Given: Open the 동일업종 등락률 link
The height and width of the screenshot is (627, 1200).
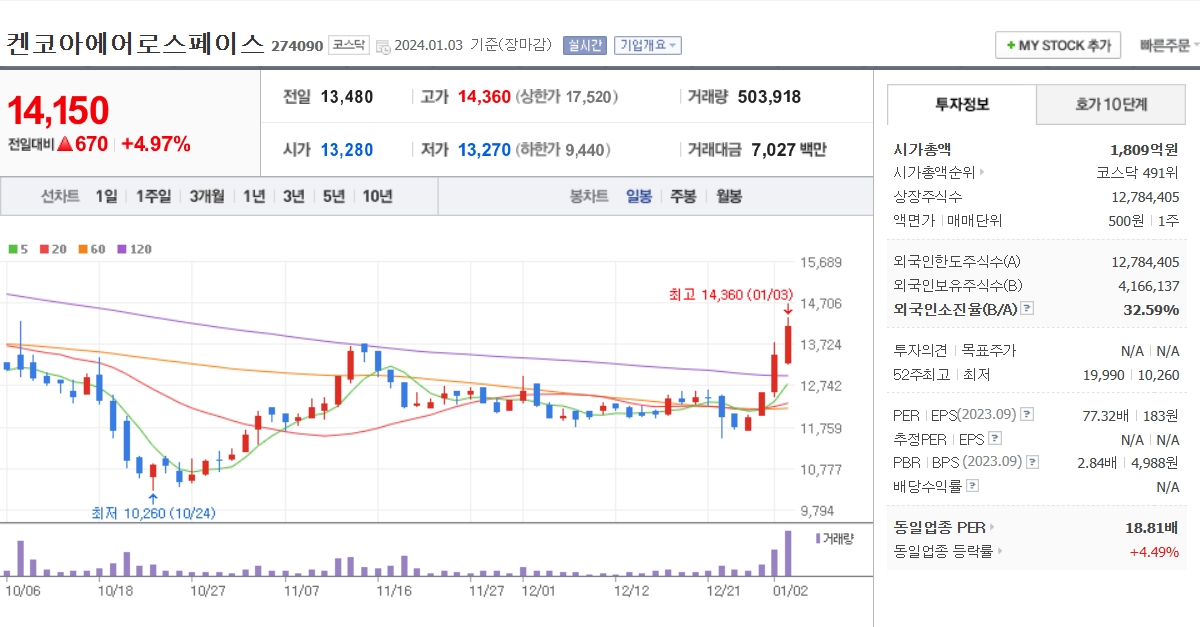Looking at the screenshot, I should 948,551.
